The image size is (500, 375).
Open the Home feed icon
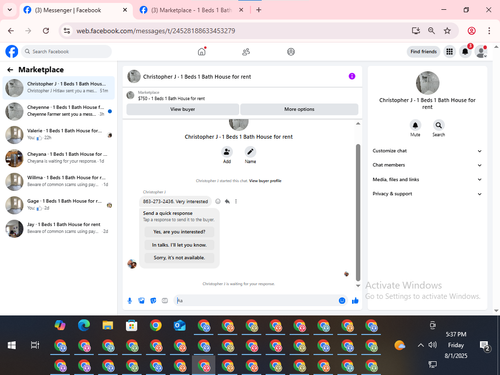[x=202, y=52]
